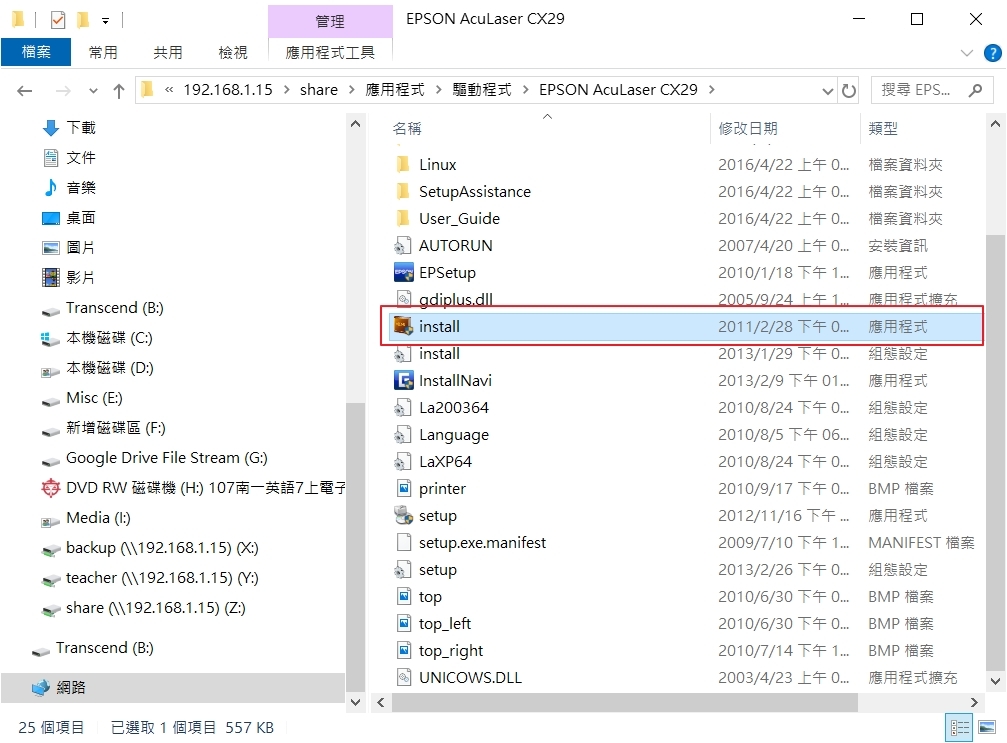Click the highlighted install application icon

(403, 326)
